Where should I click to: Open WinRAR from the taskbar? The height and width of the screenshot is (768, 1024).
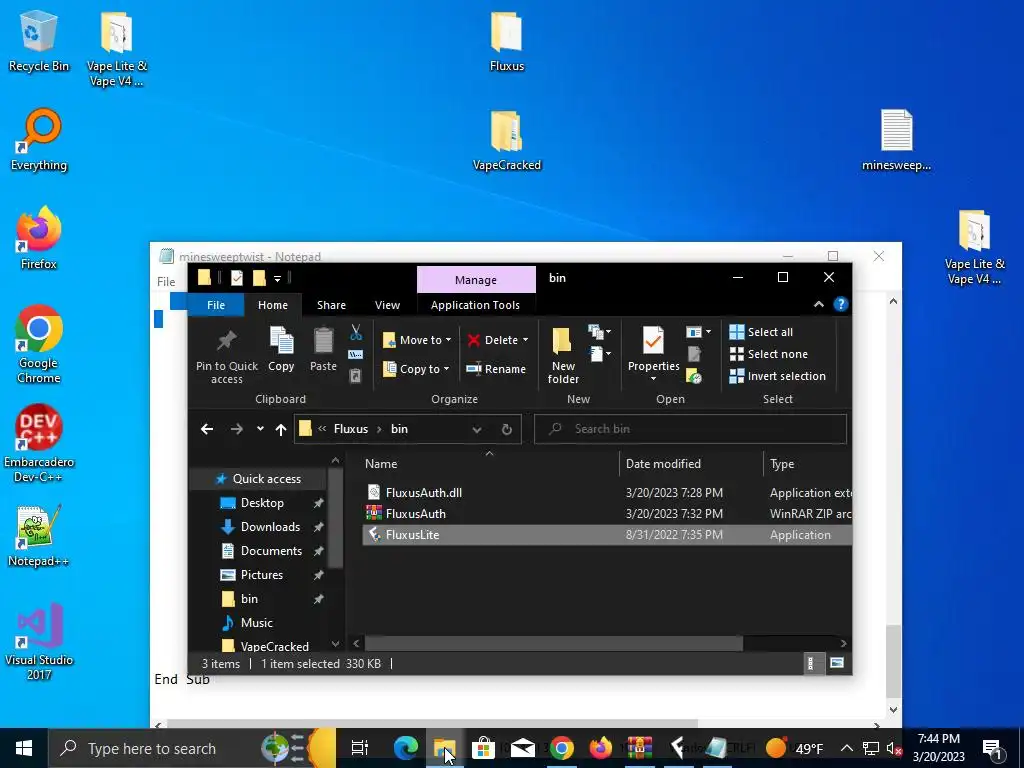click(x=639, y=748)
